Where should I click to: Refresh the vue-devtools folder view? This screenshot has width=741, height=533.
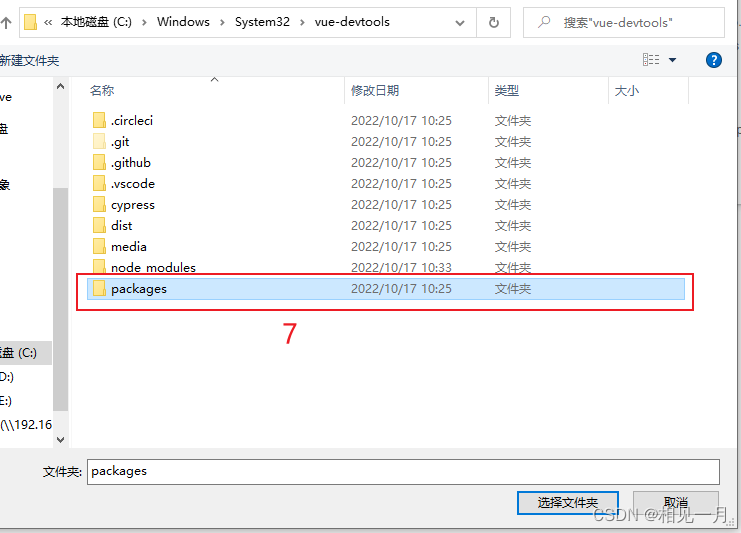493,22
